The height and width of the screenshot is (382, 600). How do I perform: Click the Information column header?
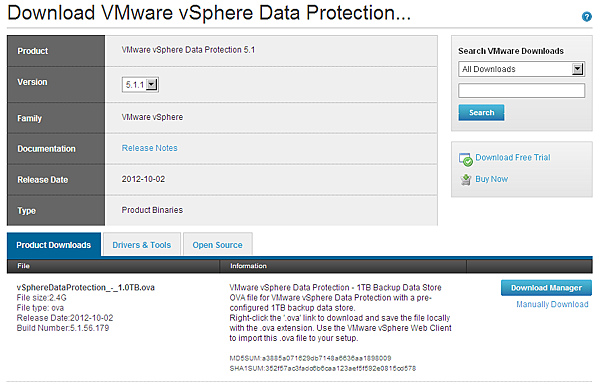click(248, 266)
